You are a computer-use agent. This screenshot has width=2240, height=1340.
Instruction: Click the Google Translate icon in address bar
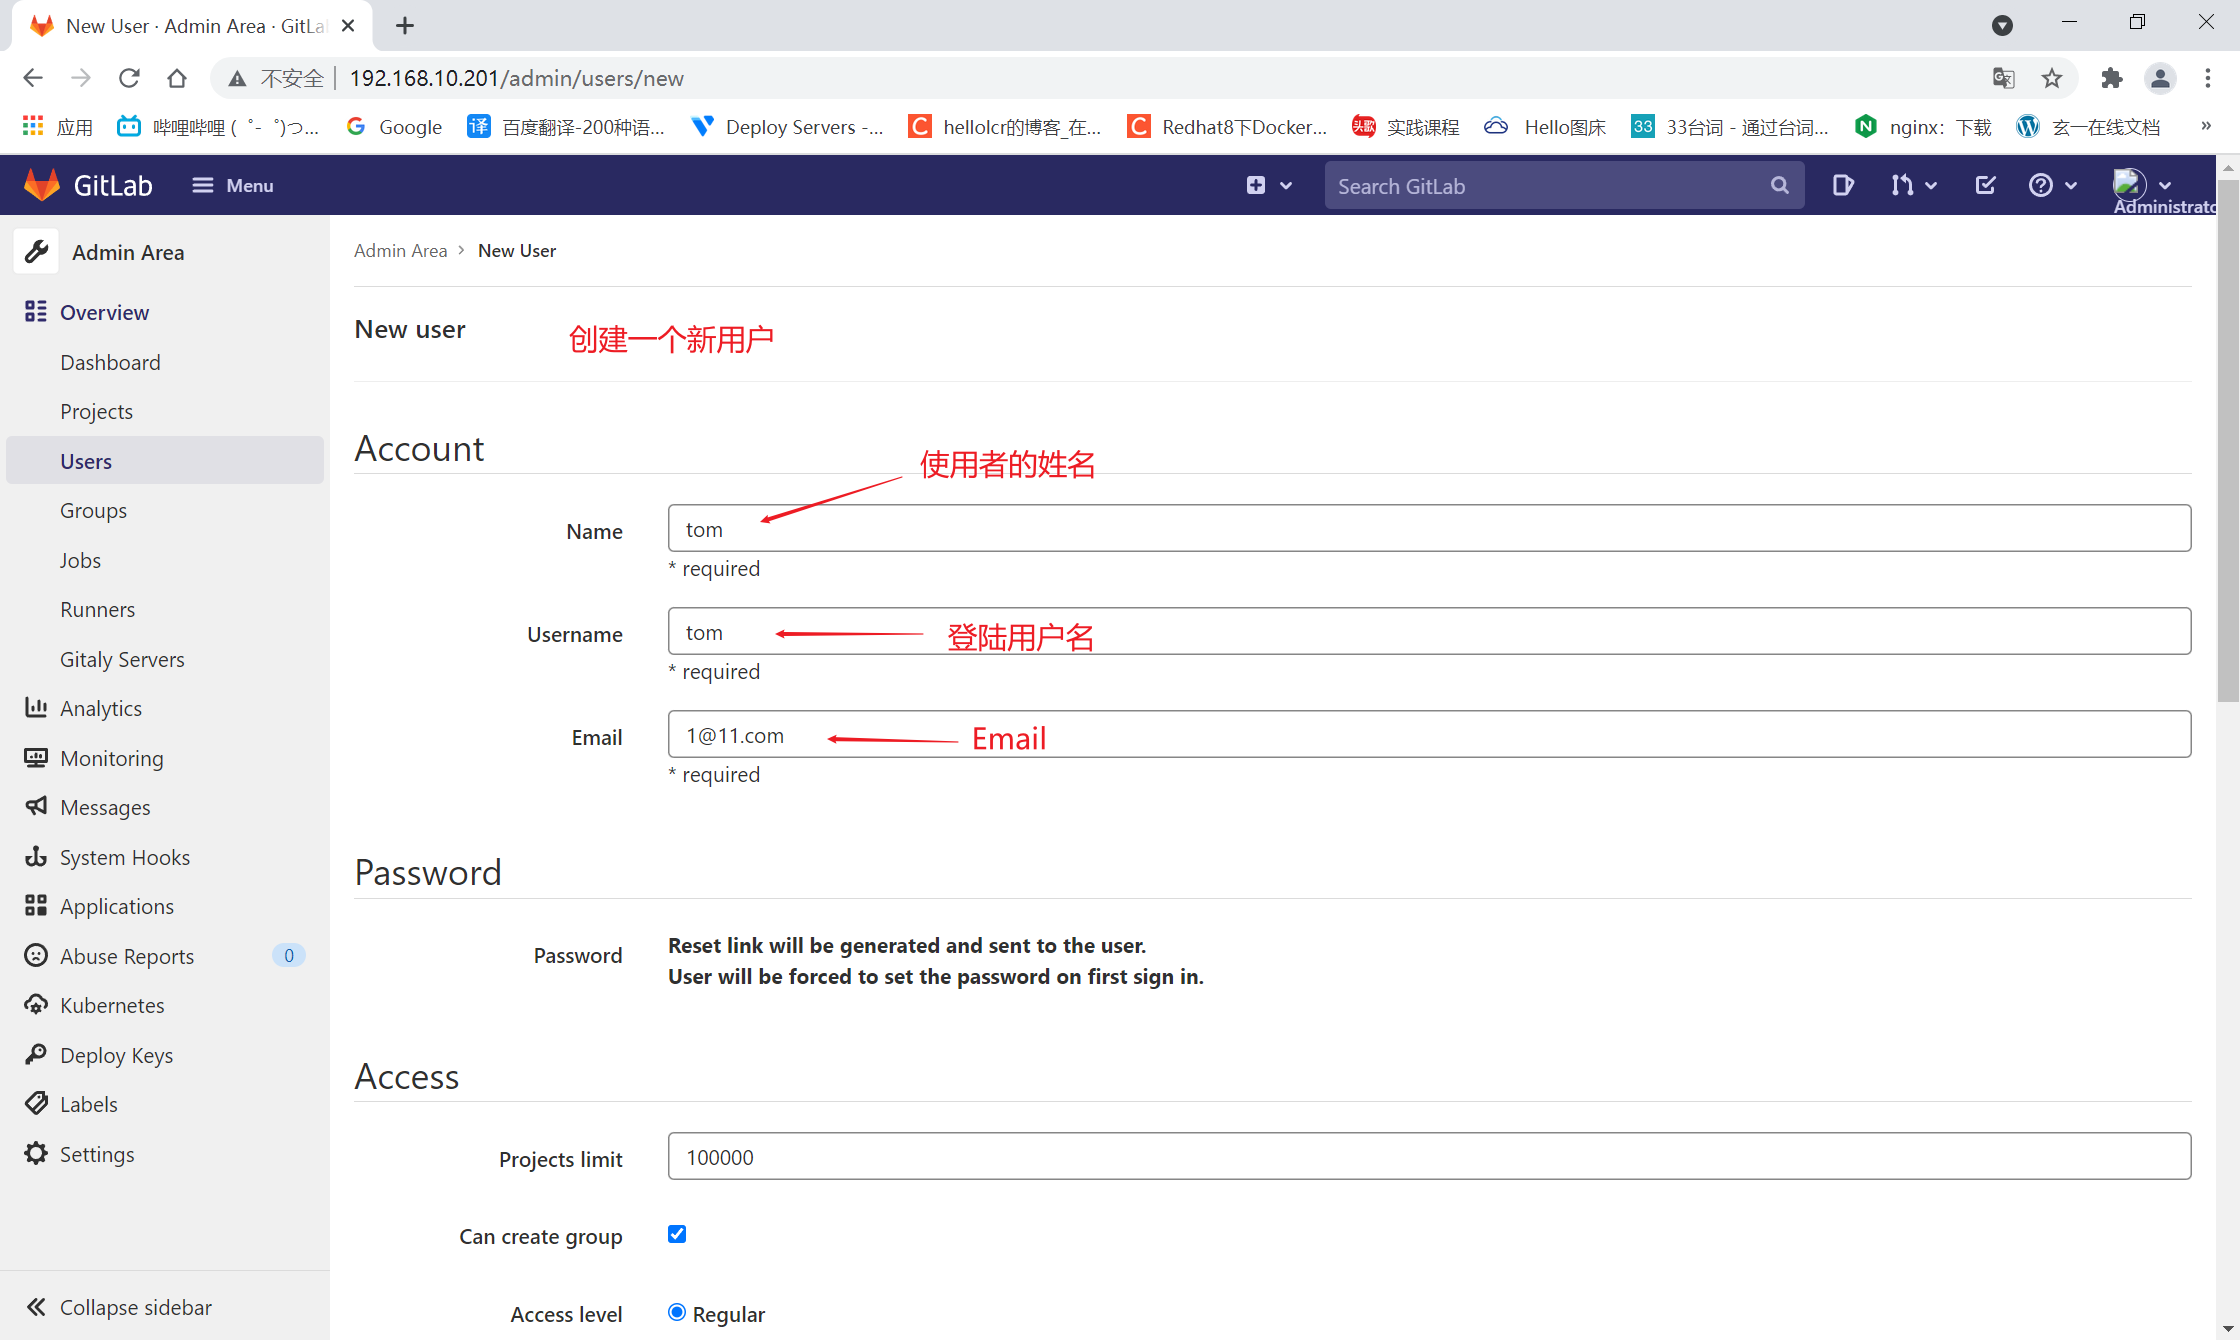tap(2003, 78)
